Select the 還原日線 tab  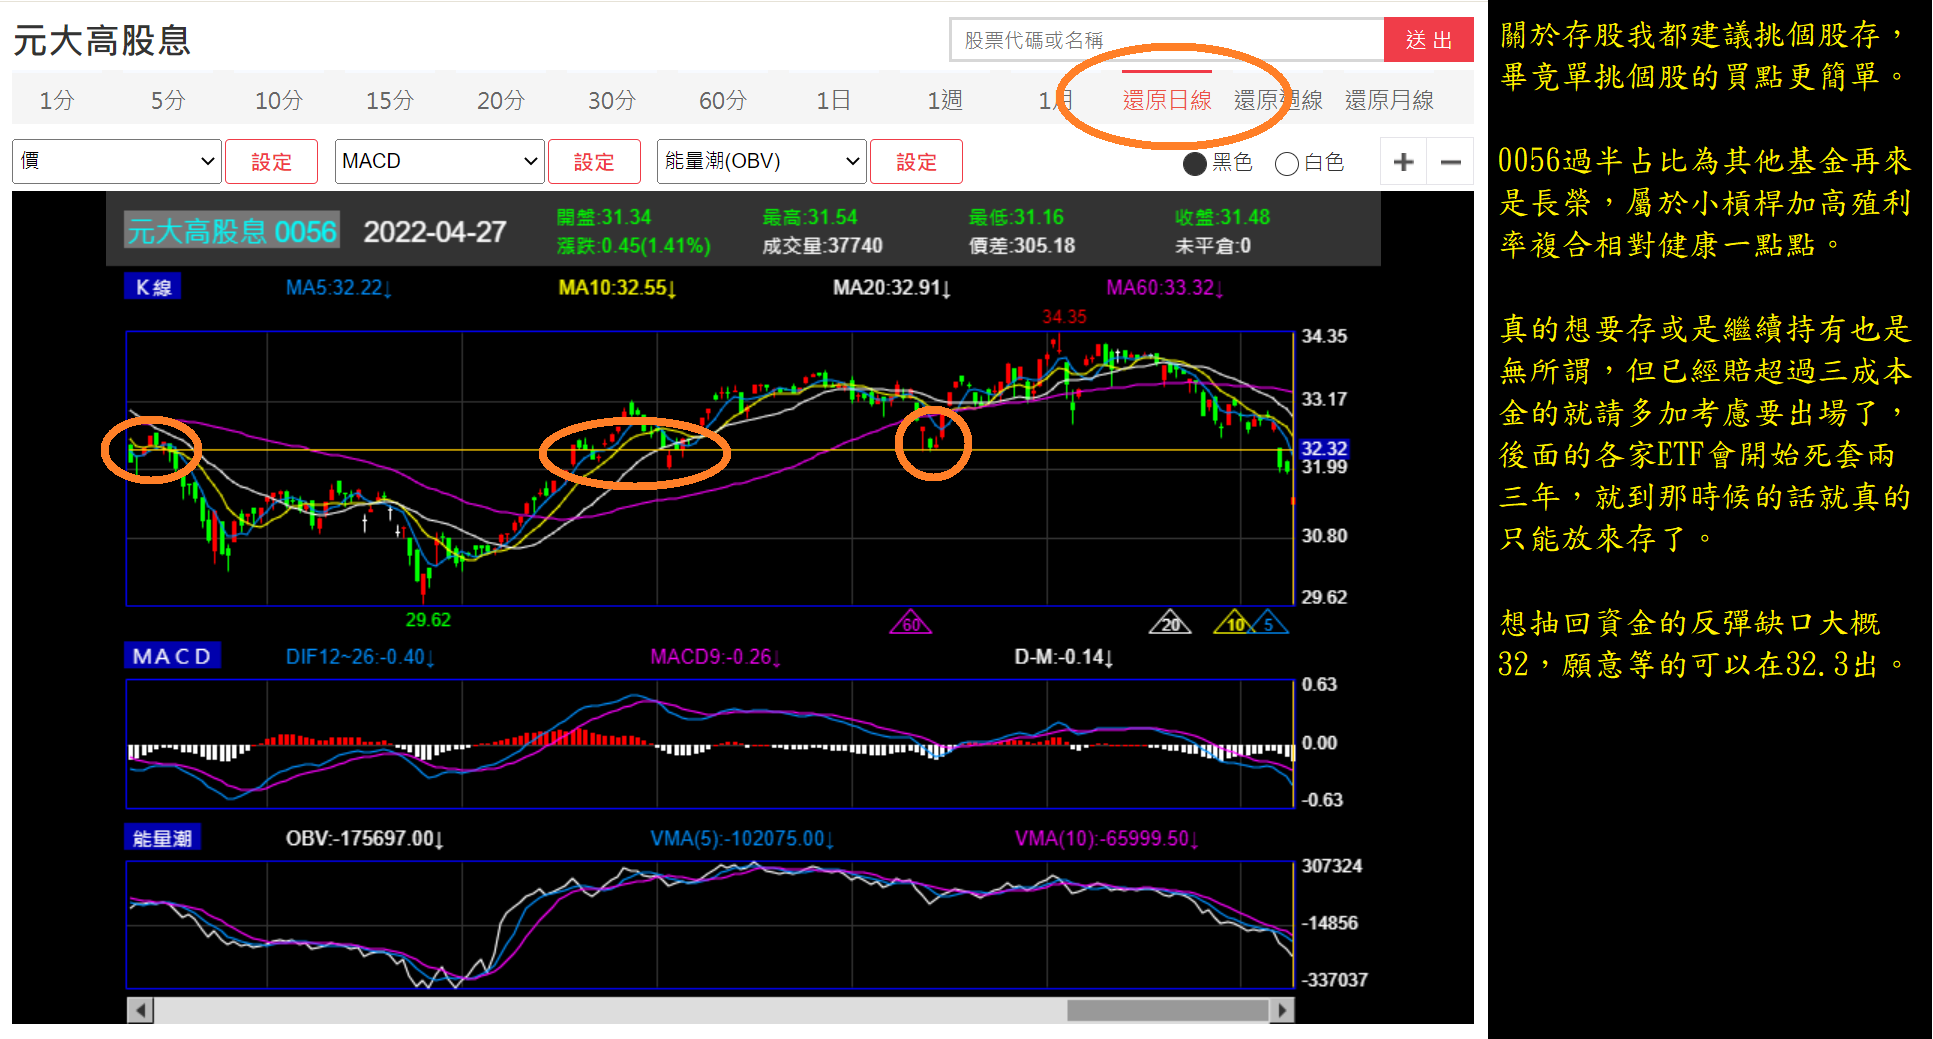1167,100
